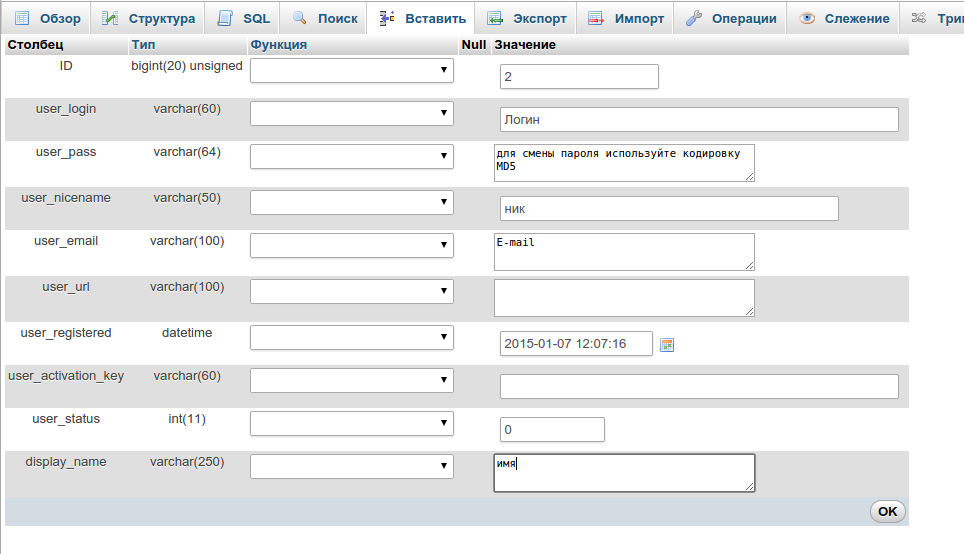Screen dimensions: 964x554
Task: Open the user_pass function dropdown
Action: point(352,157)
